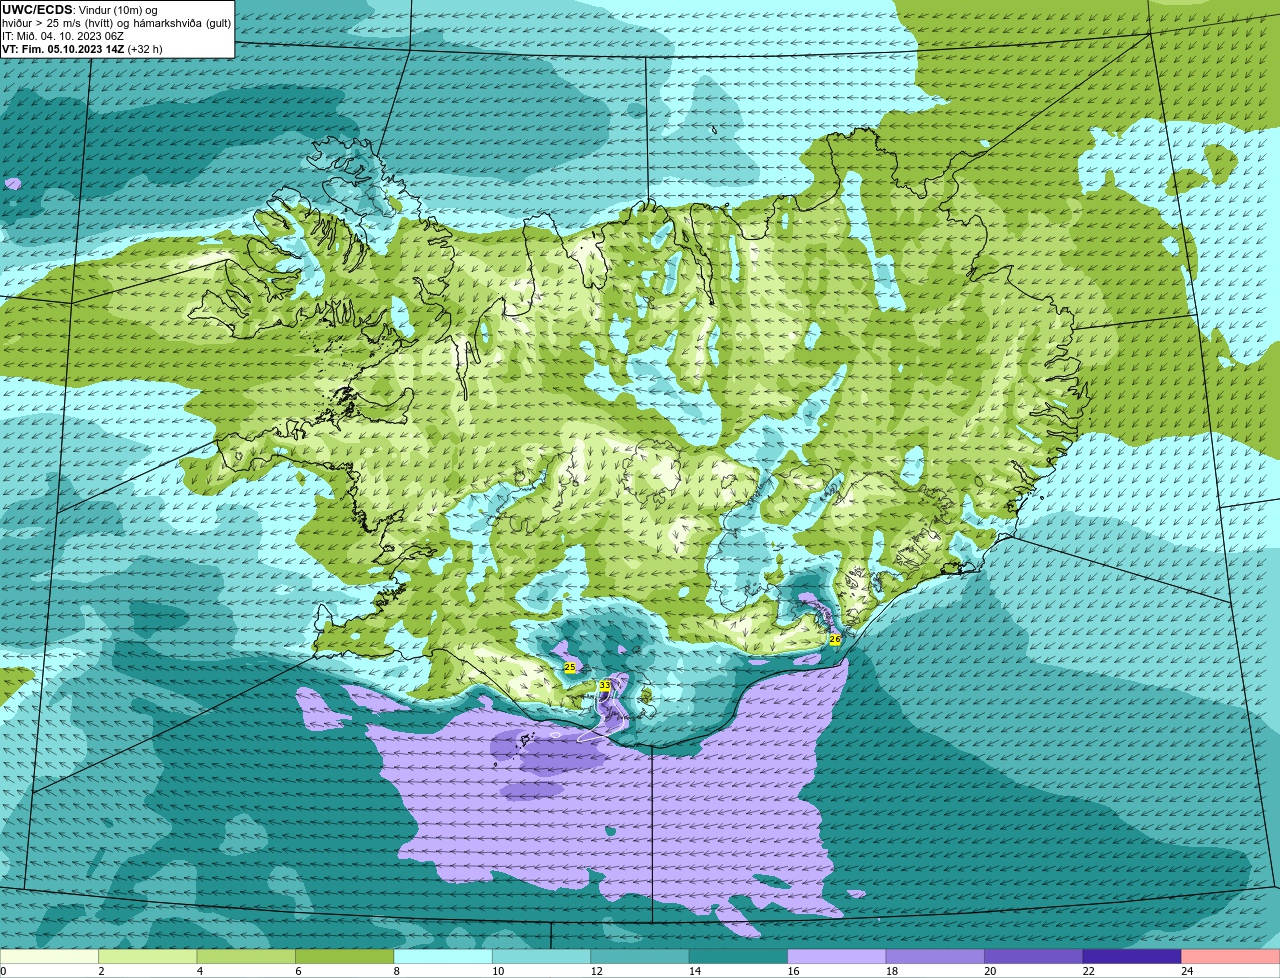1280x978 pixels.
Task: Click the pink legend swatch above 24 m/s
Action: point(1231,956)
